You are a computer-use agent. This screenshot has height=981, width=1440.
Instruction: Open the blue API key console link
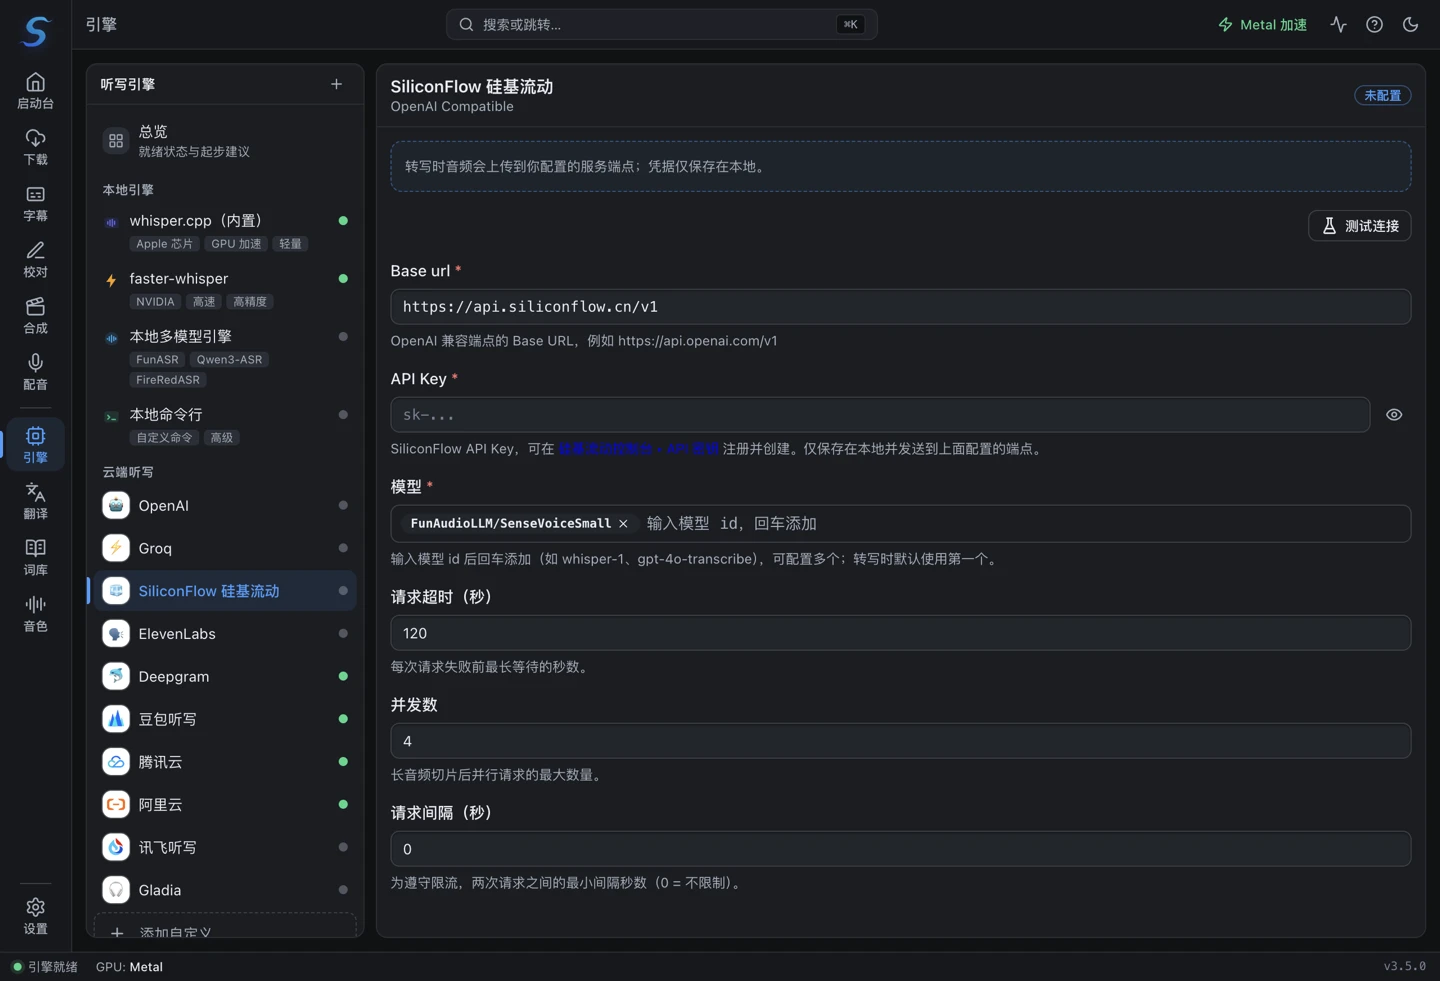coord(639,449)
